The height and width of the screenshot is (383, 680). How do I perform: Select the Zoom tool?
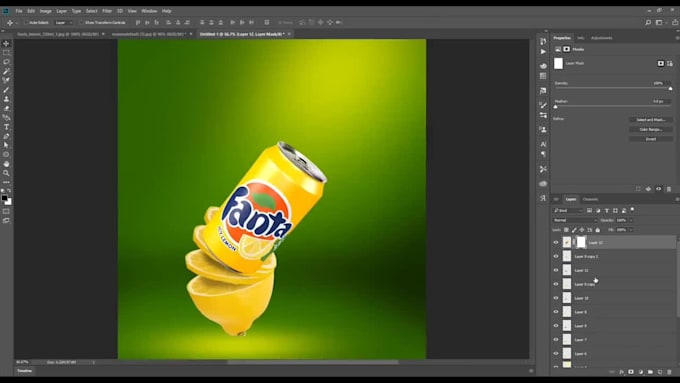point(6,173)
